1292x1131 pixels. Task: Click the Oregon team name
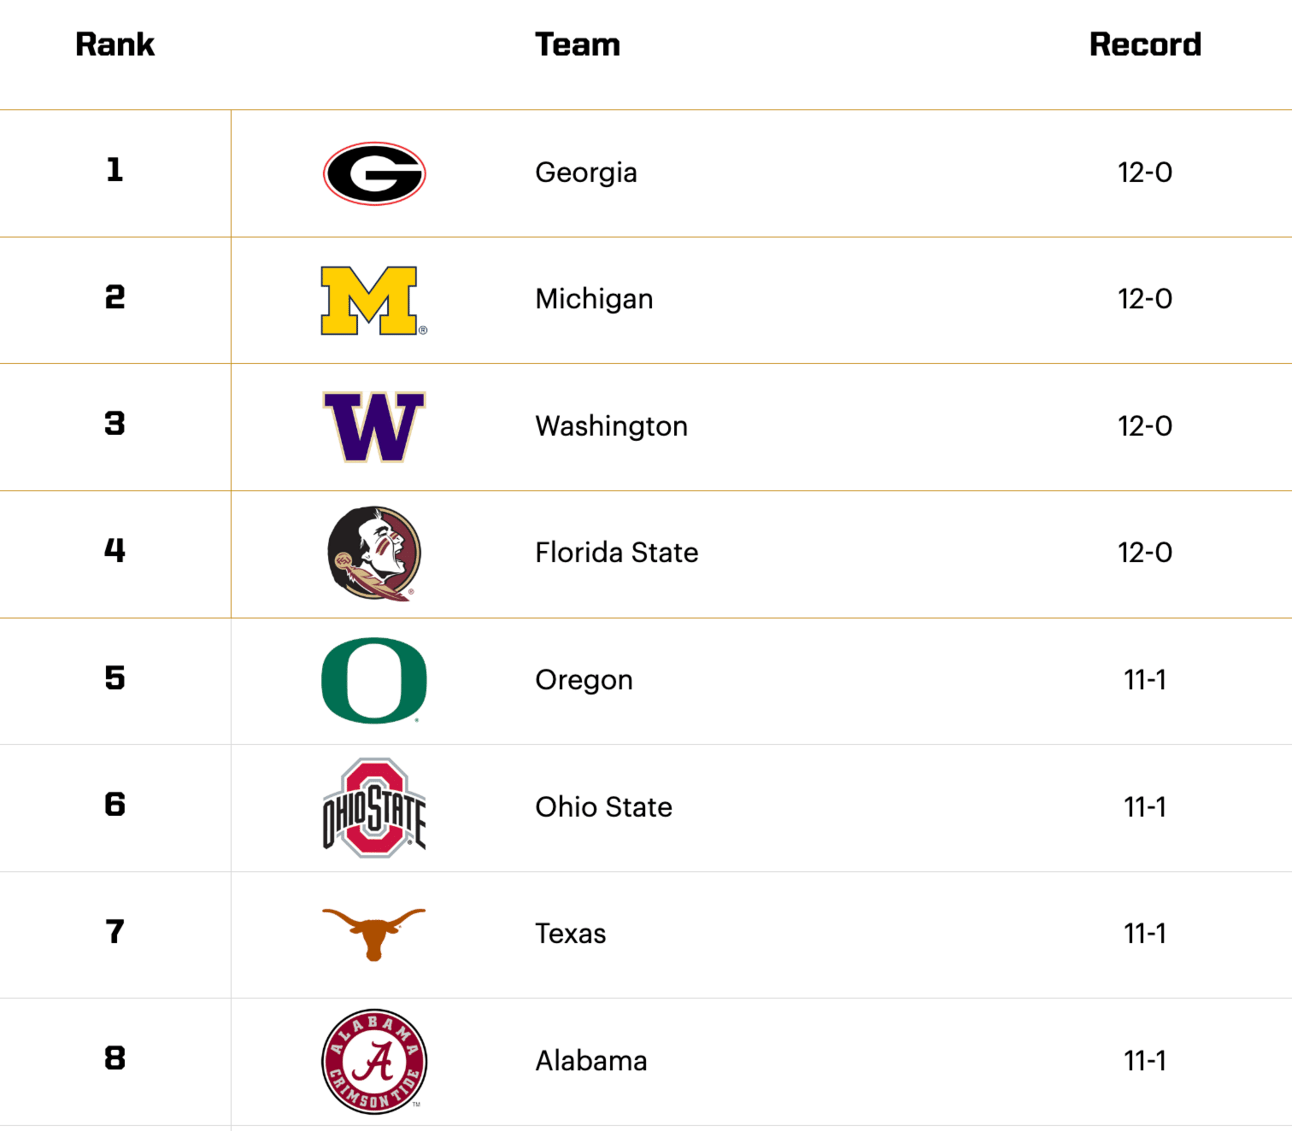(x=584, y=680)
